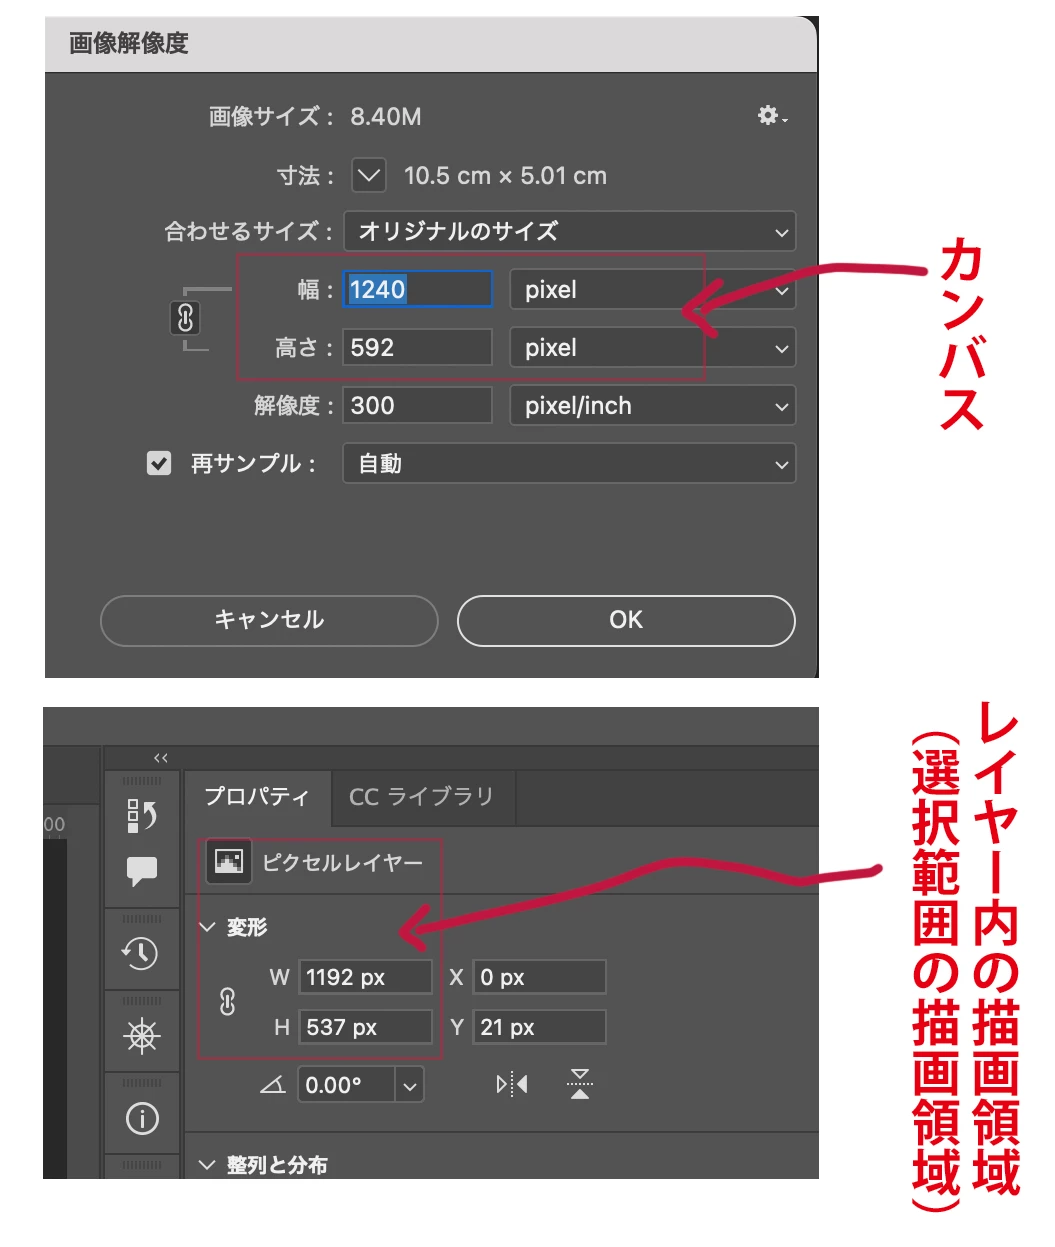Switch to the プロパティ tab

pyautogui.click(x=257, y=797)
